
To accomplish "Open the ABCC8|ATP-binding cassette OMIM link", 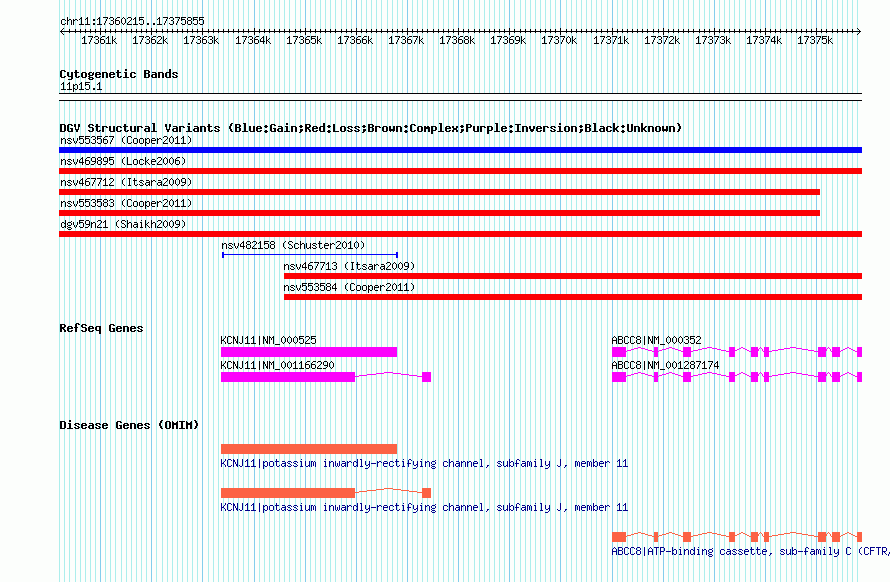I will [750, 551].
